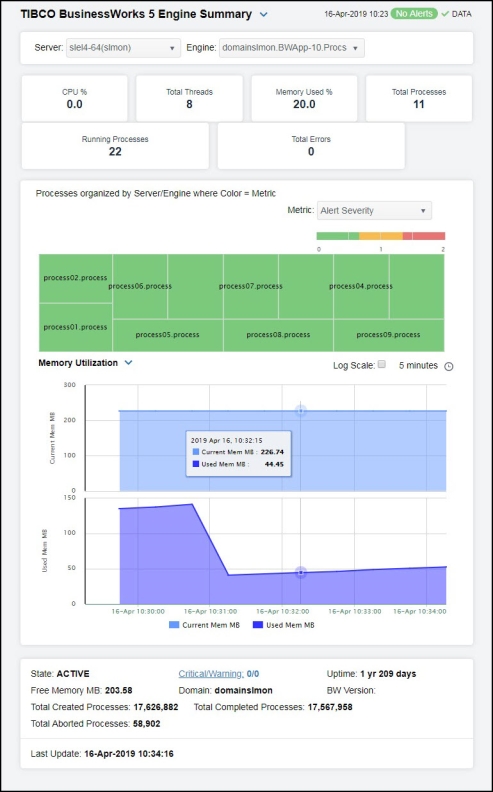
Task: Click the Running Processes metric card
Action: coord(115,146)
